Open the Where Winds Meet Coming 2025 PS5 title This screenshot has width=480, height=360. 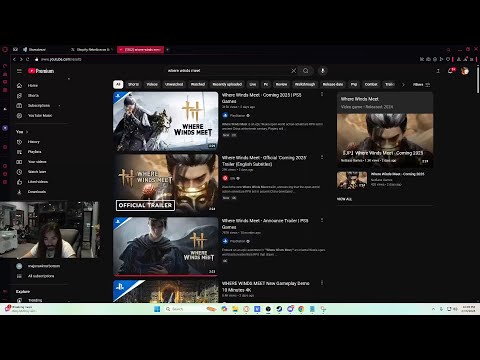coord(262,98)
